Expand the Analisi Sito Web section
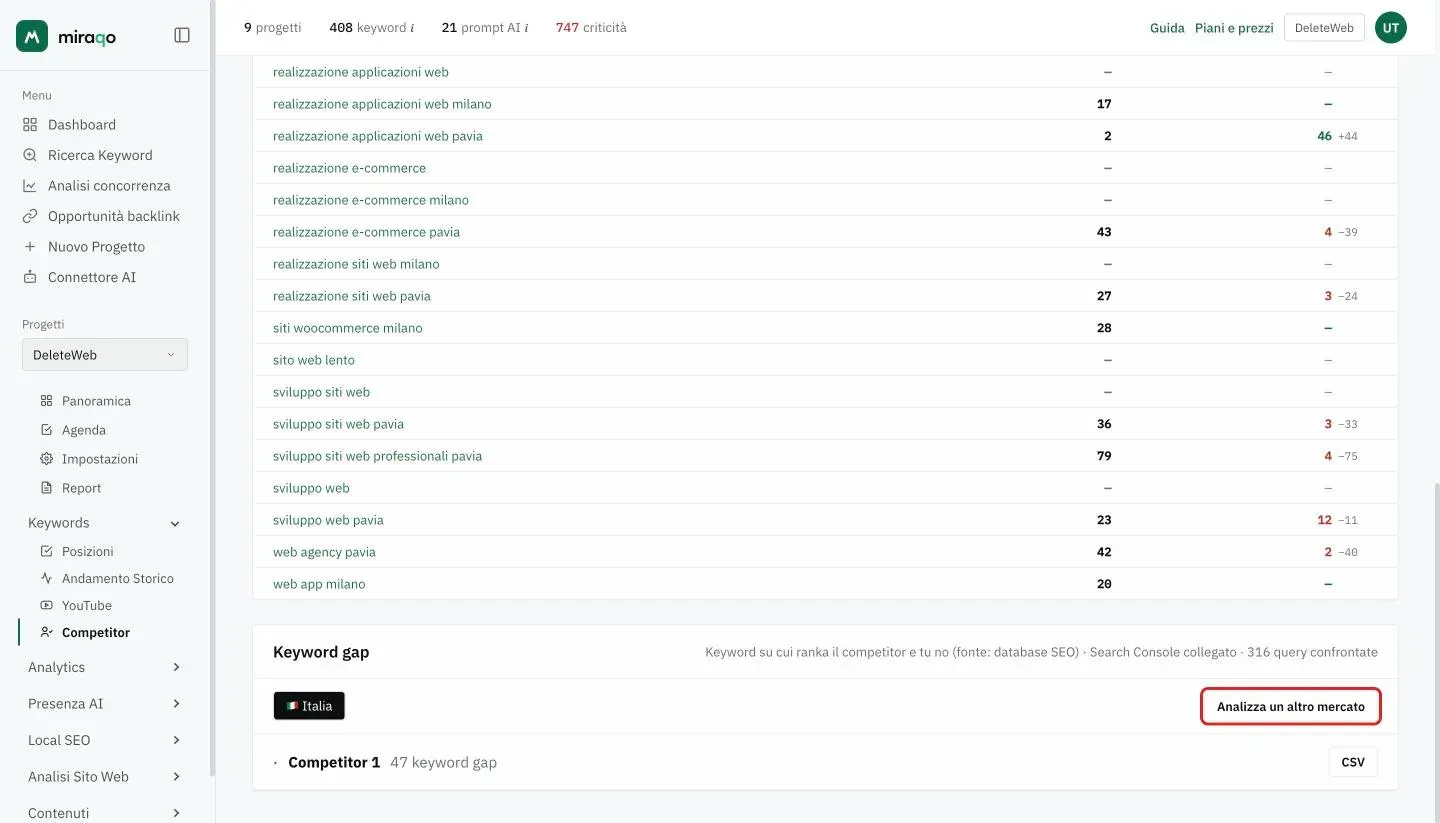1440x823 pixels. click(x=105, y=777)
